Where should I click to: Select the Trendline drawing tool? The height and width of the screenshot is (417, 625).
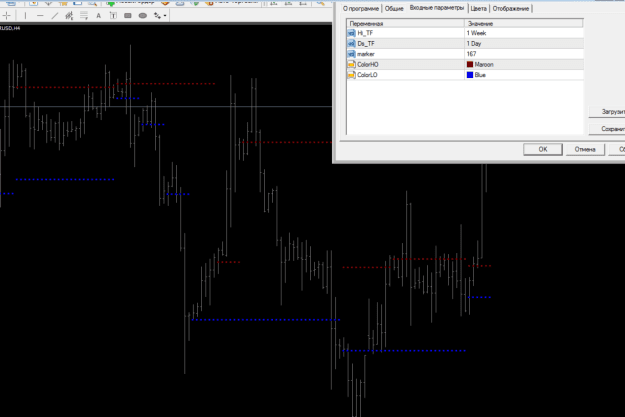[55, 16]
